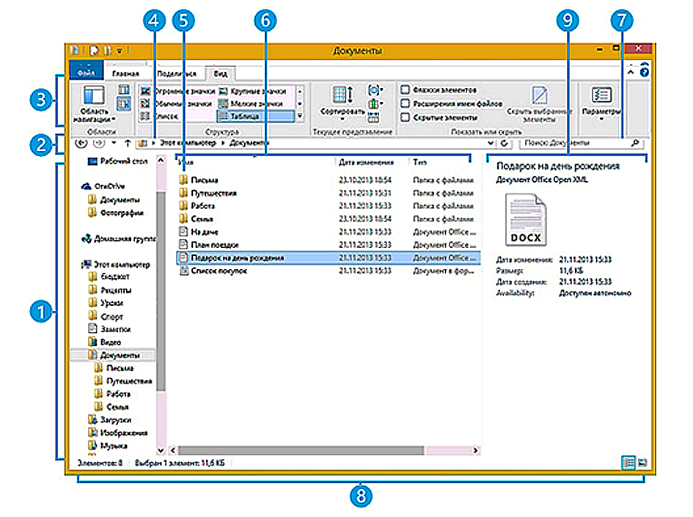The image size is (693, 517).
Task: Click the DOCX preview file icon
Action: (x=525, y=220)
